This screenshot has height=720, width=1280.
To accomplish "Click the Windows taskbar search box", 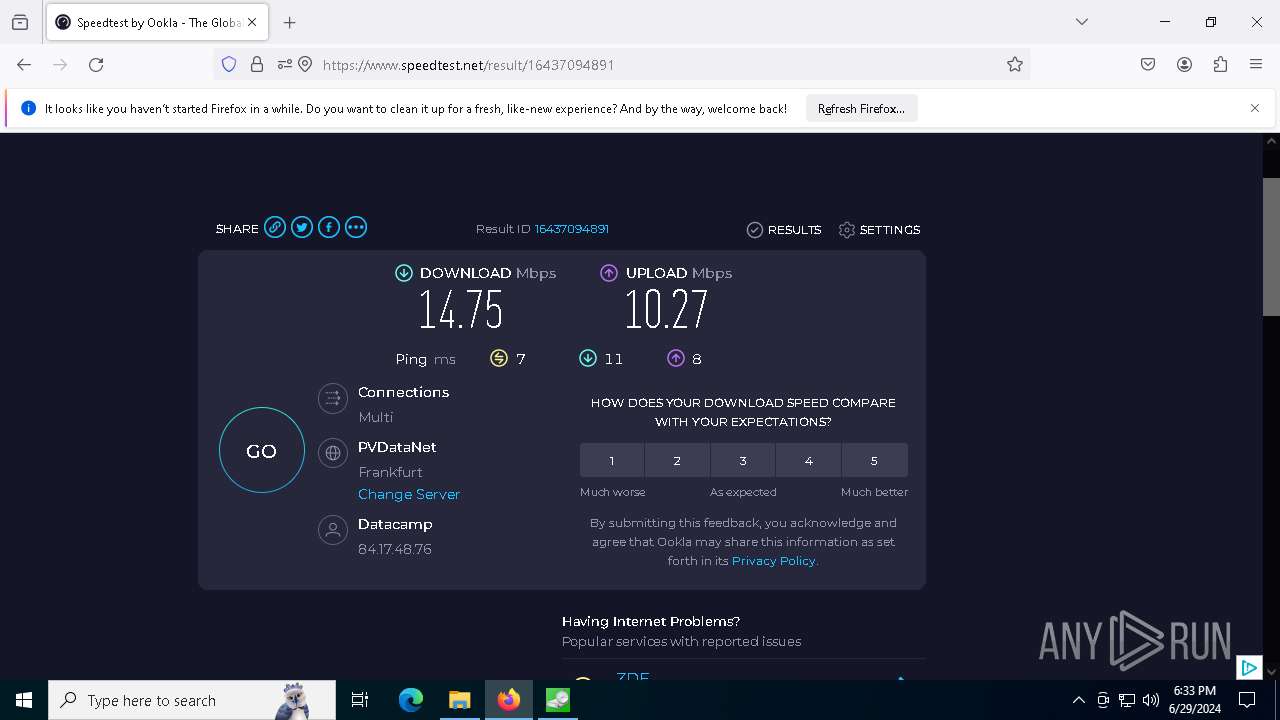I will click(x=192, y=700).
